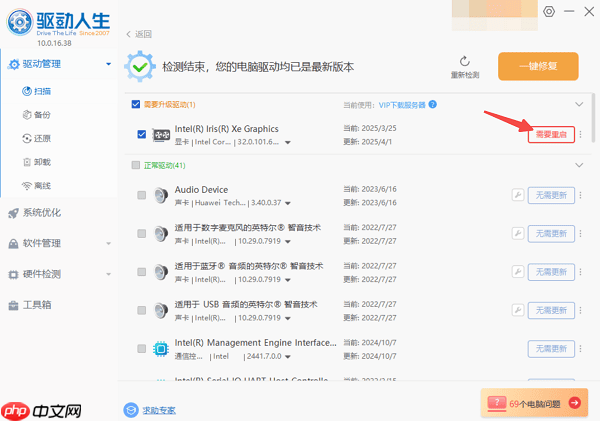
Task: Open more options for Audio Device row
Action: [x=580, y=195]
